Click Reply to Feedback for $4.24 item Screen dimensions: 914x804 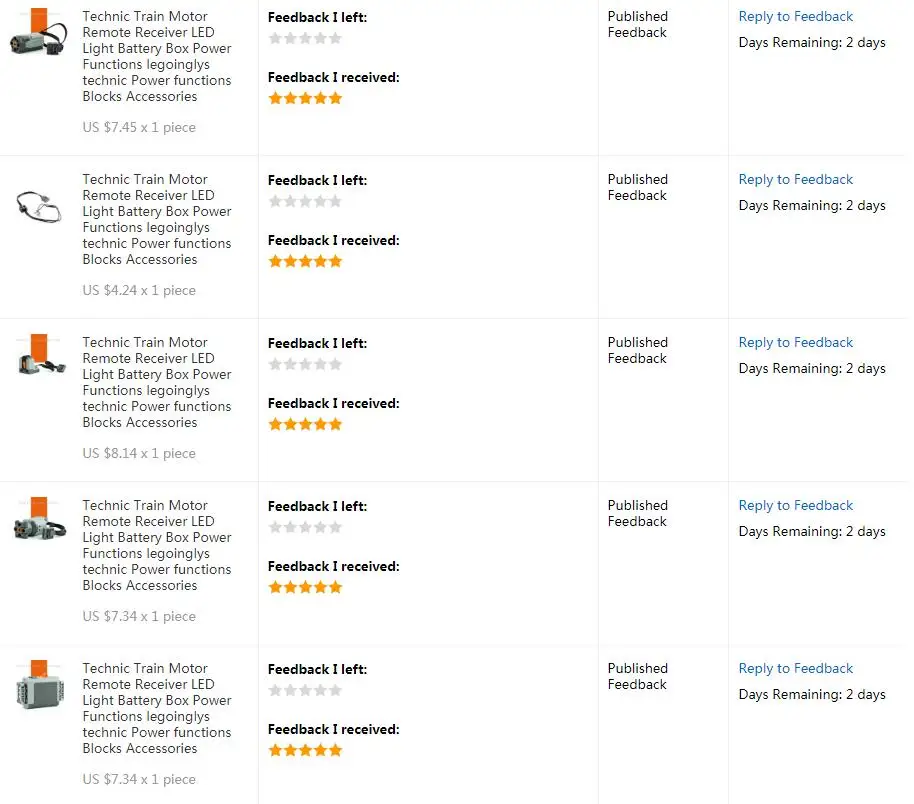795,180
